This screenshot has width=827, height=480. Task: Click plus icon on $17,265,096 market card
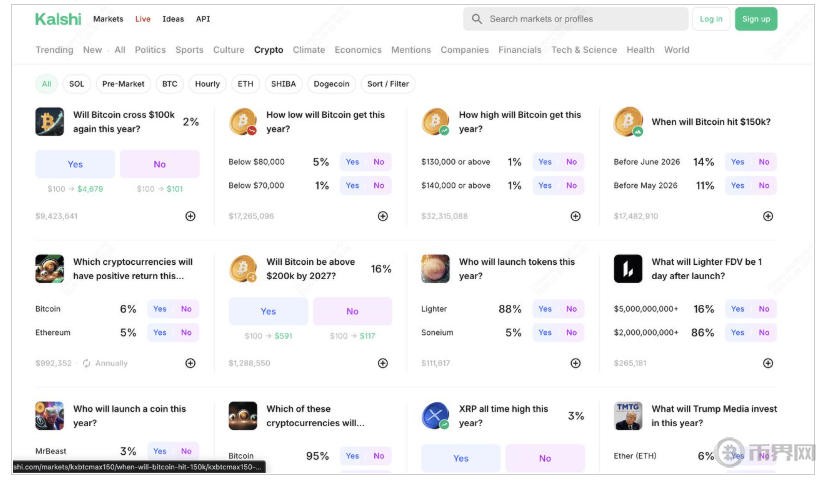click(382, 216)
